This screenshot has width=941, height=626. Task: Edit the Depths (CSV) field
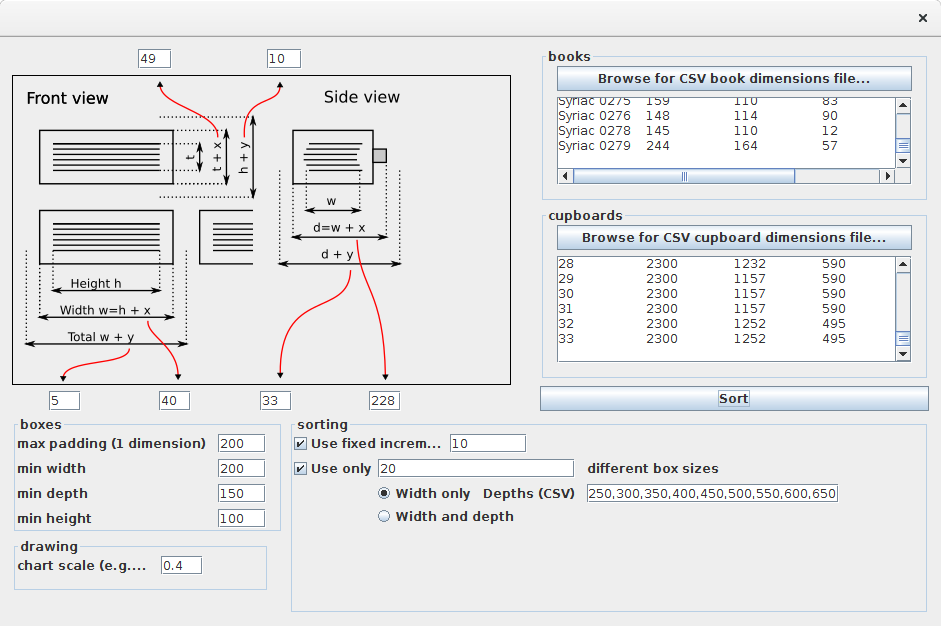click(712, 494)
